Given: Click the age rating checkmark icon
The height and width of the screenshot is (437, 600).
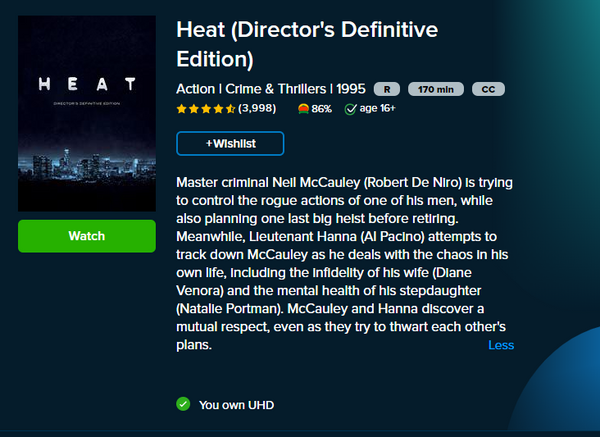Looking at the screenshot, I should point(351,108).
